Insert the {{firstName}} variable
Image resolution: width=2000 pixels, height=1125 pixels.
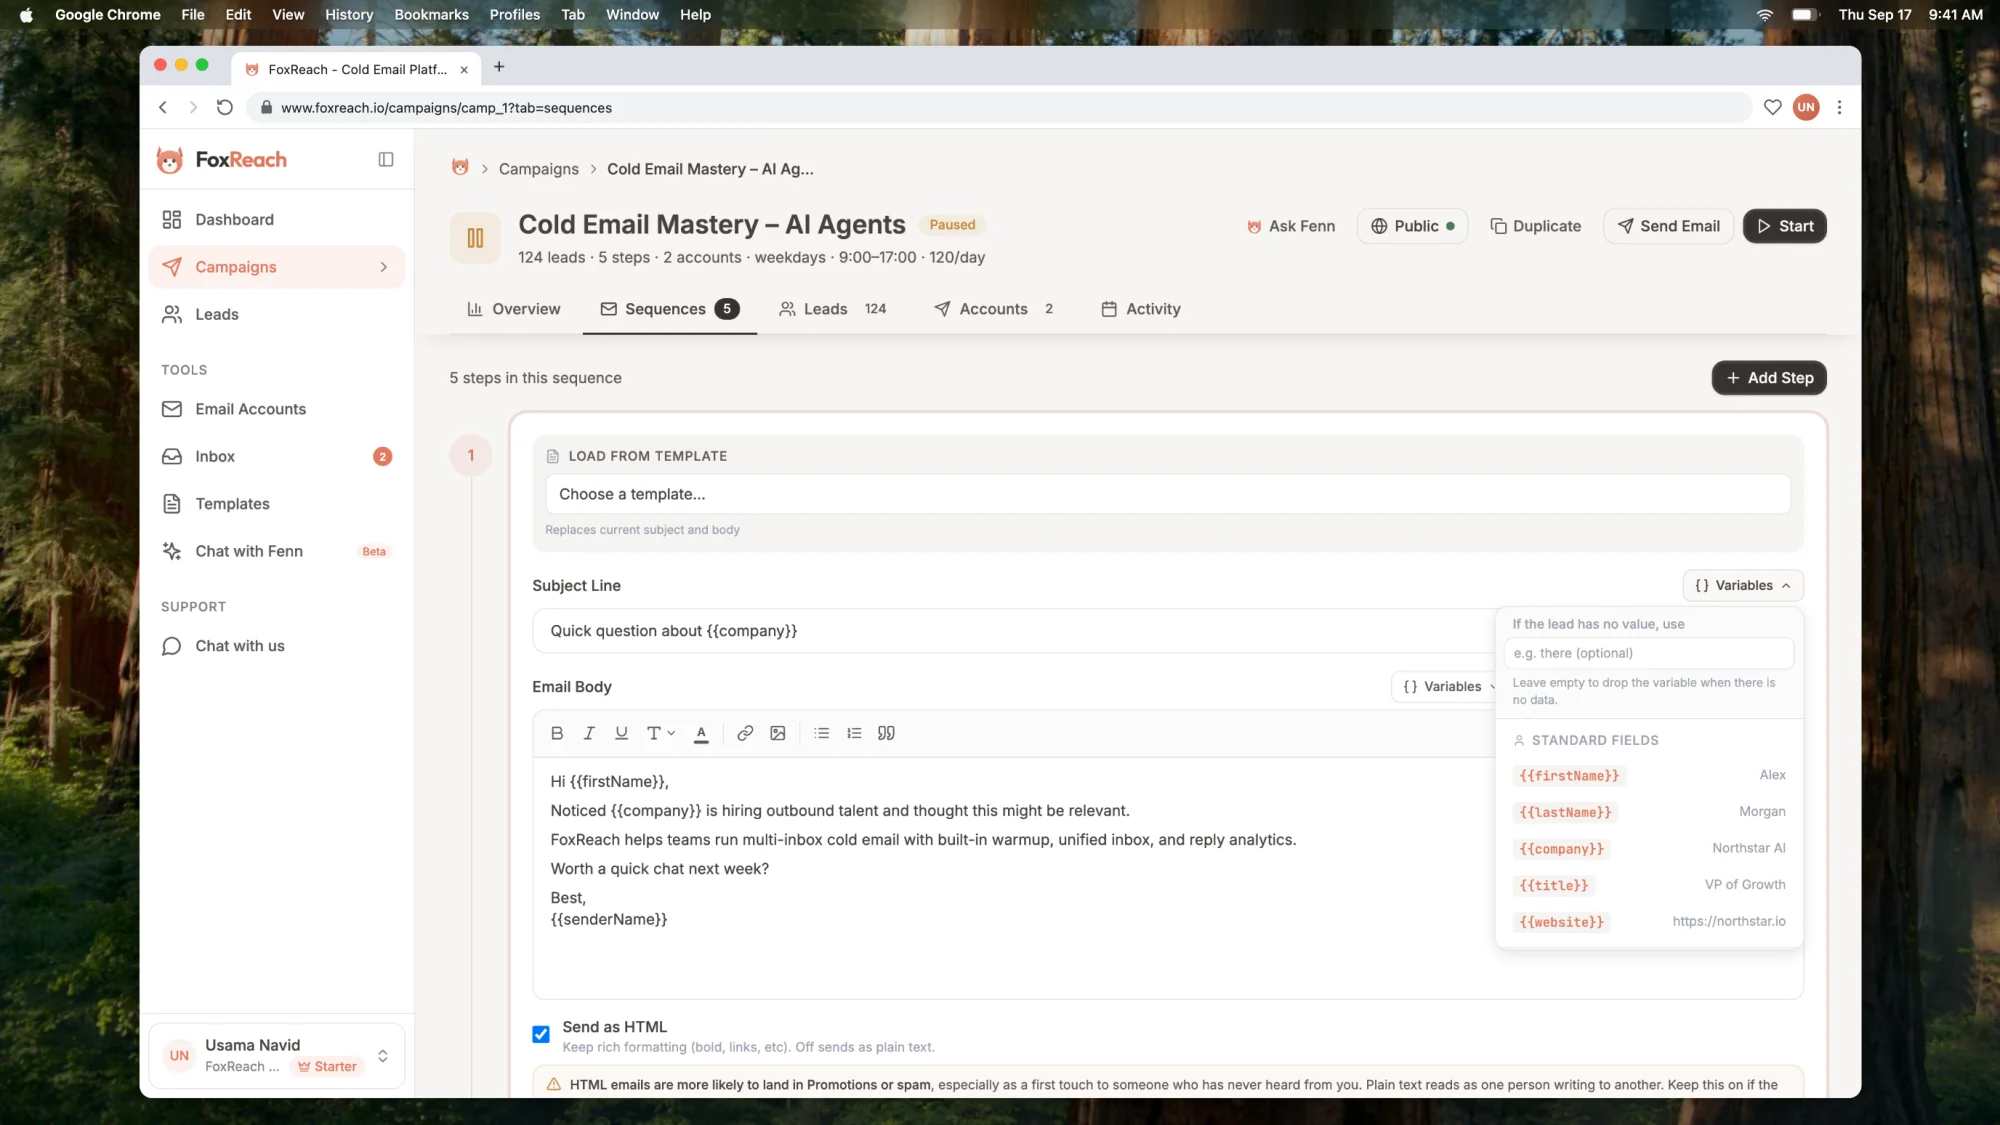[x=1650, y=776]
